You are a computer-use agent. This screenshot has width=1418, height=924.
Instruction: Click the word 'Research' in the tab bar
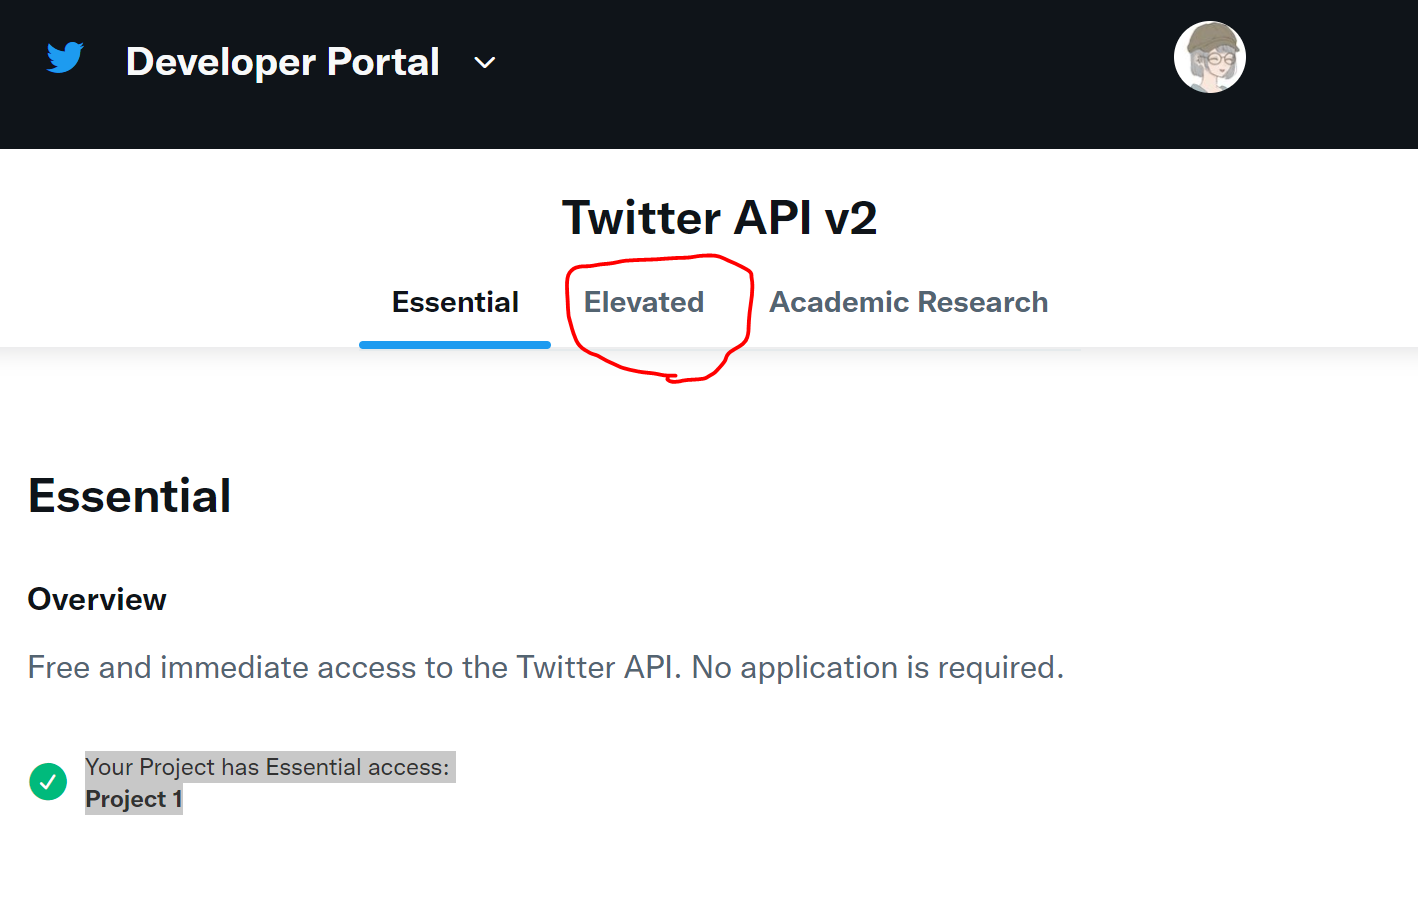983,302
